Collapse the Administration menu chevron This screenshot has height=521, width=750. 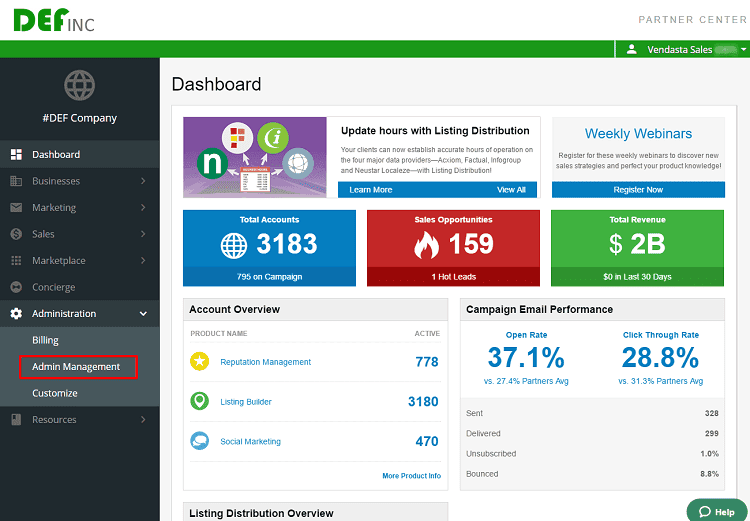pos(143,314)
